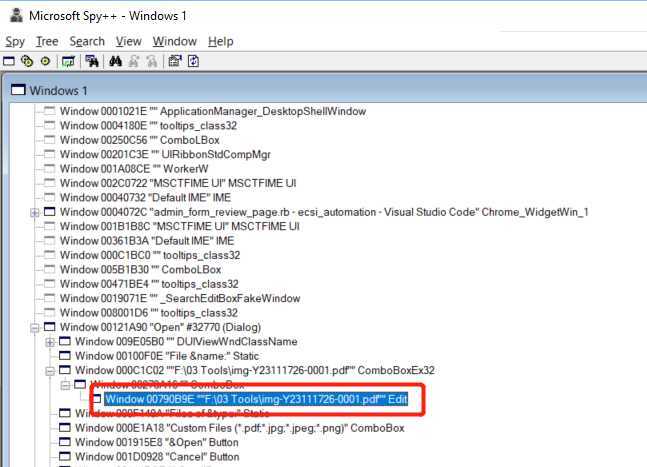Click the Windows 1 child window icon
The width and height of the screenshot is (647, 467).
[x=18, y=90]
